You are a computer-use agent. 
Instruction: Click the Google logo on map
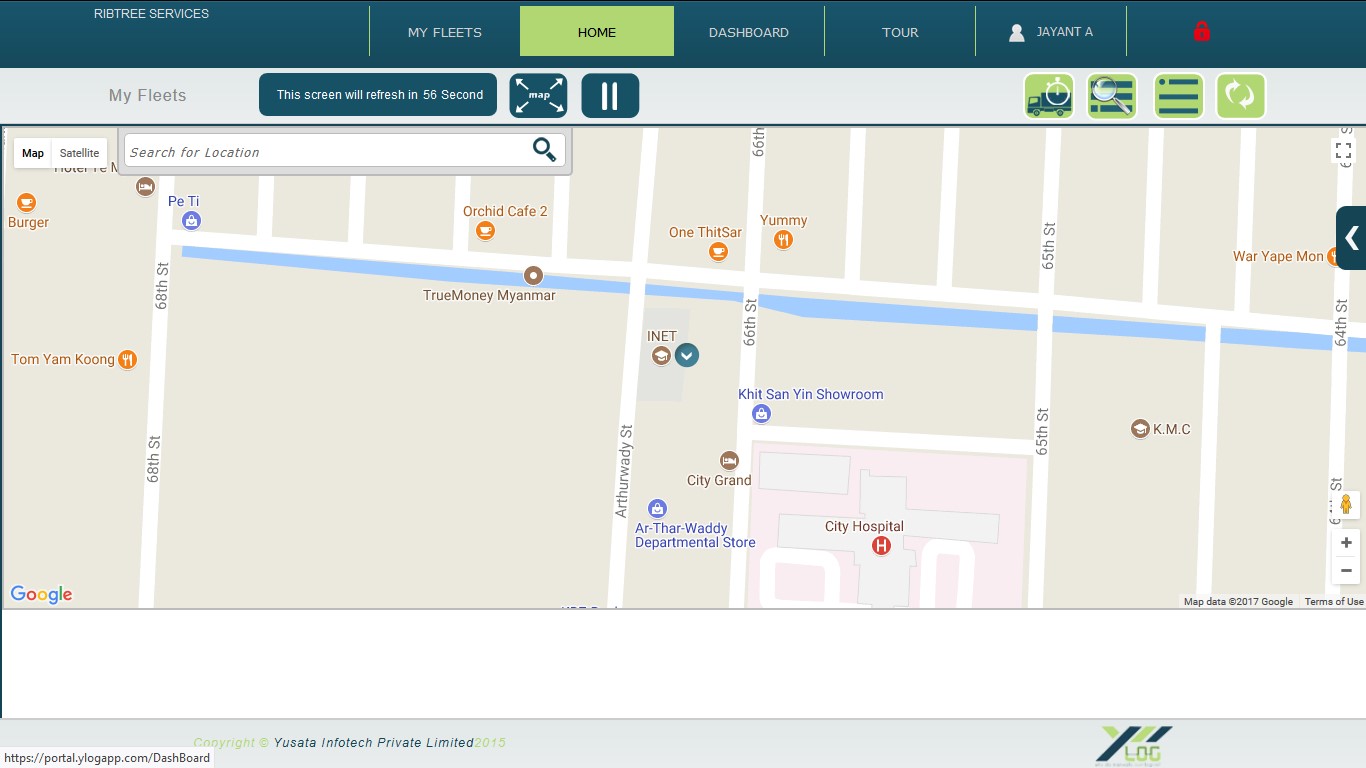tap(41, 594)
